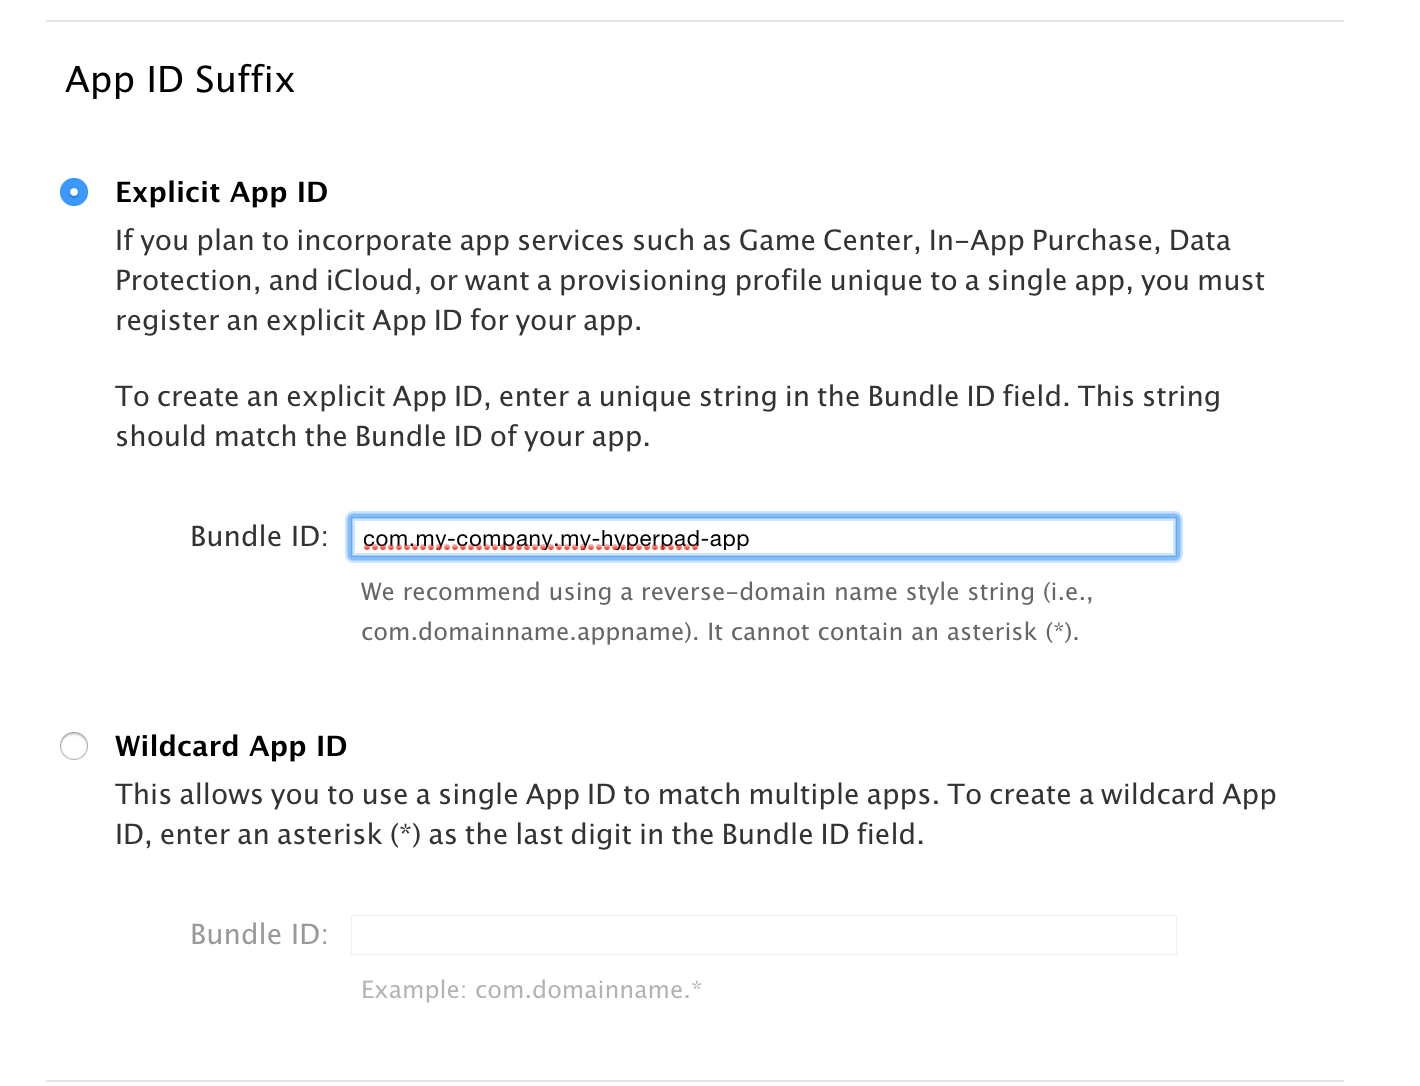The height and width of the screenshot is (1086, 1420).
Task: Click the paragraph starting "If you plan to incorporate"
Action: pos(690,280)
